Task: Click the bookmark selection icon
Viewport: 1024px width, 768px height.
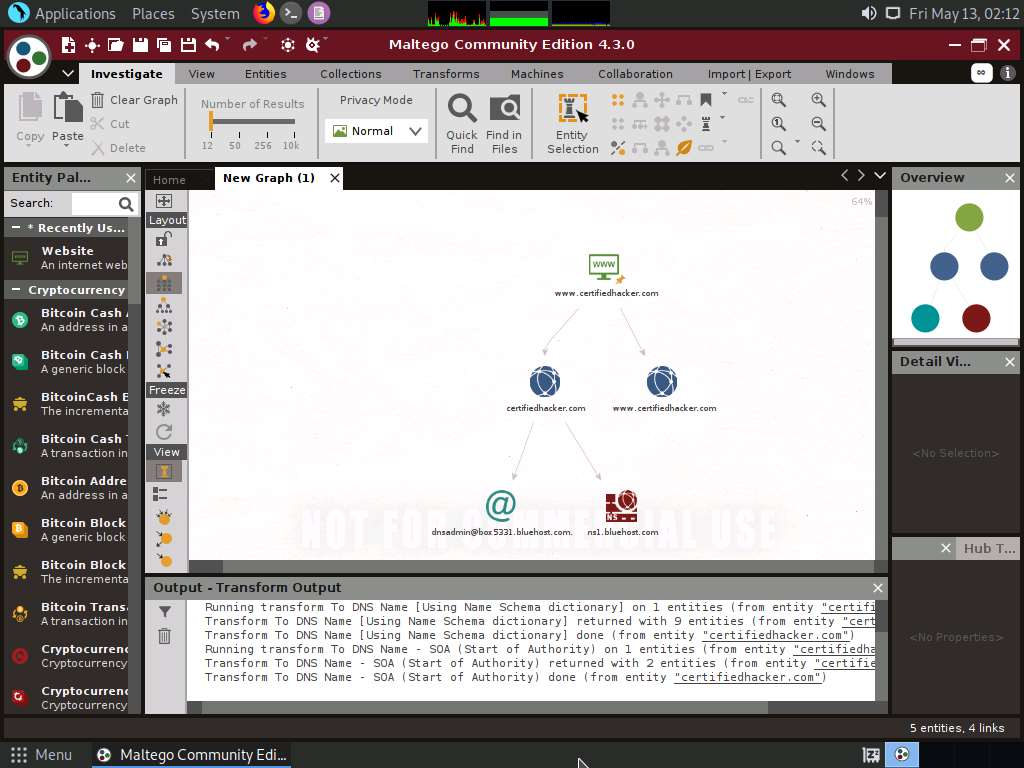Action: [x=706, y=100]
